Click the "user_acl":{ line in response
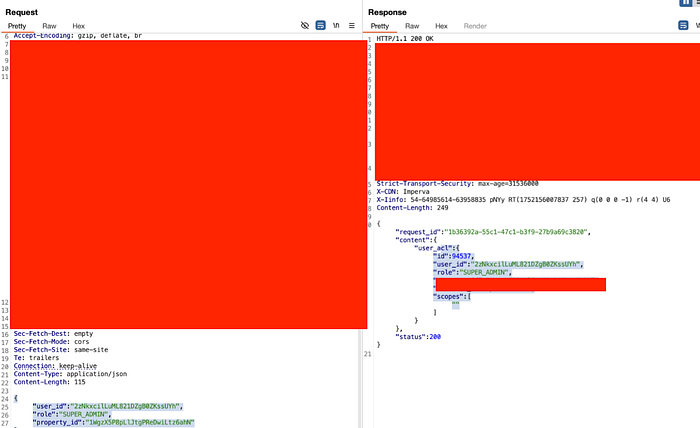The height and width of the screenshot is (428, 700). click(437, 248)
